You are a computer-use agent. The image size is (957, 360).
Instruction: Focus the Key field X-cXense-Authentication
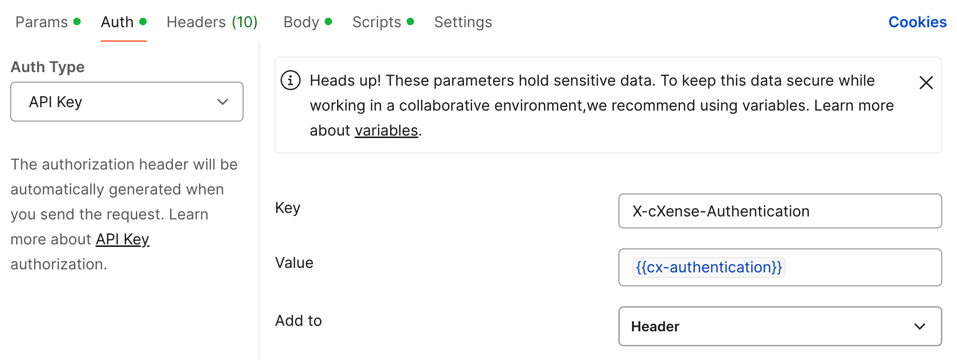[780, 211]
